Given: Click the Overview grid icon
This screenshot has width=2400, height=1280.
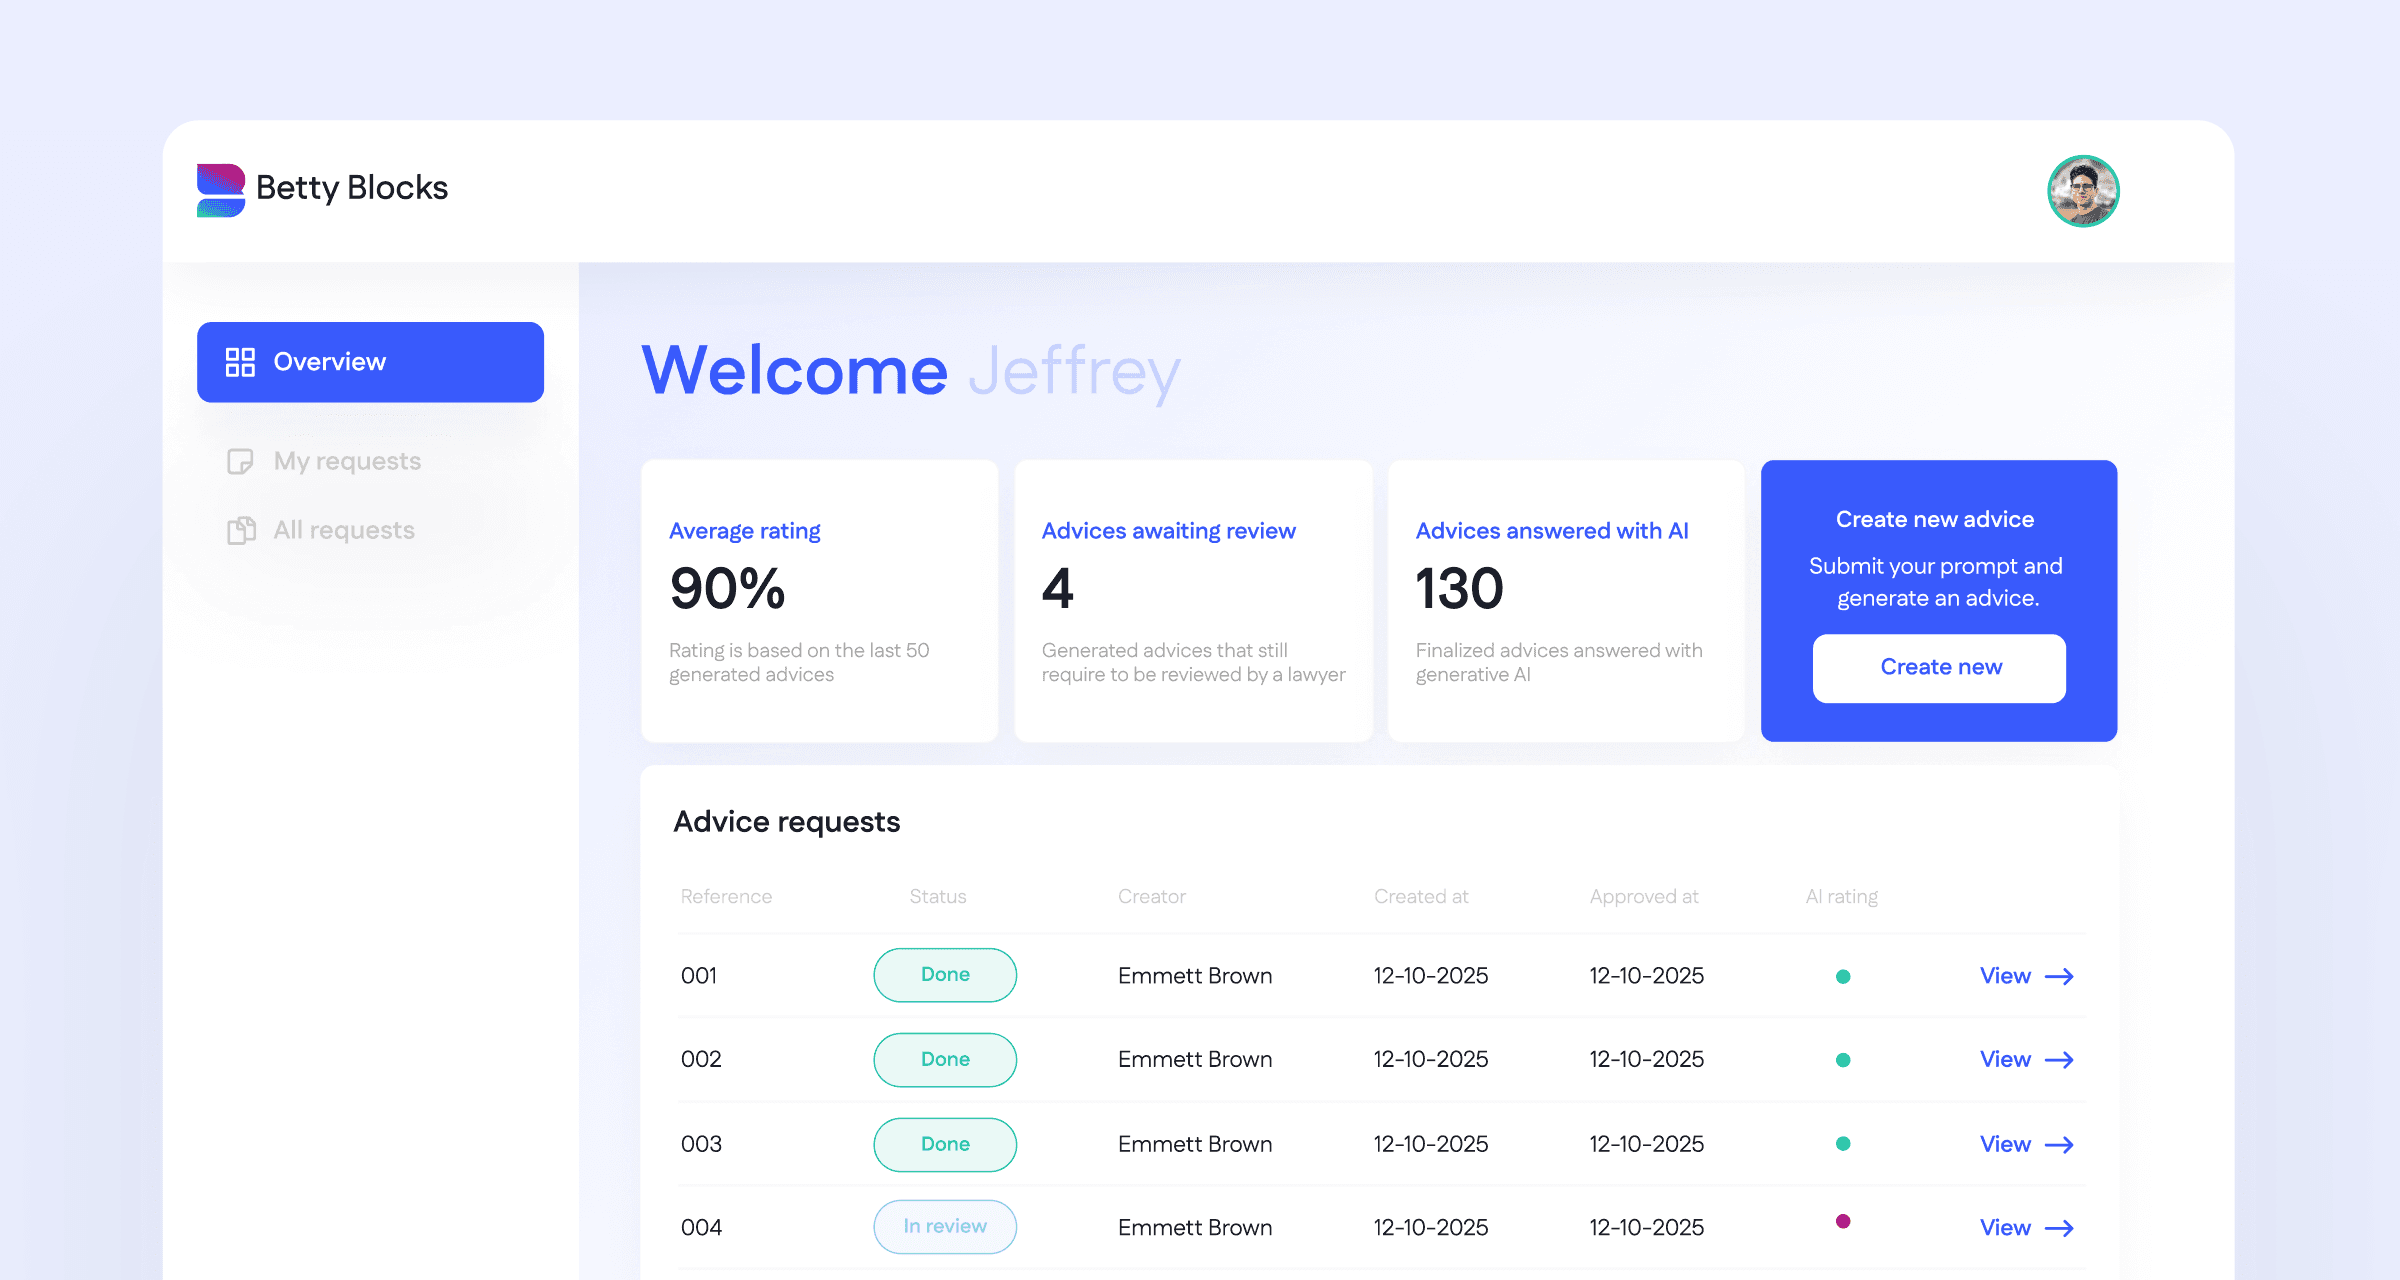Looking at the screenshot, I should pos(240,362).
